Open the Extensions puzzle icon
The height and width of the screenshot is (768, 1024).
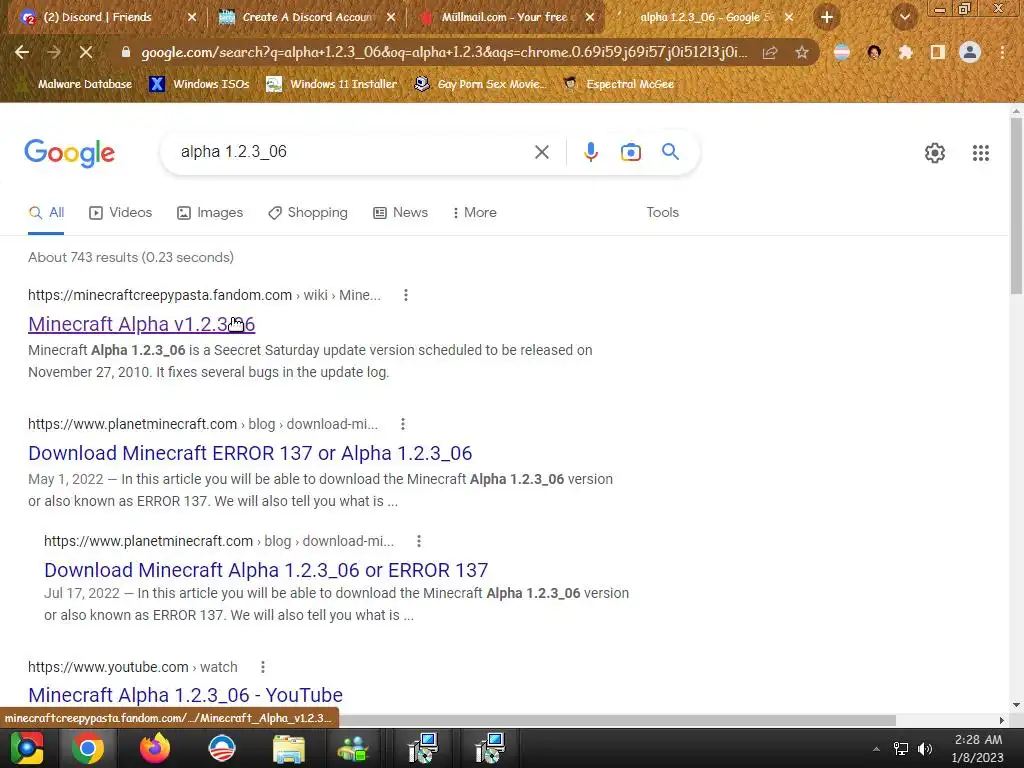tap(905, 52)
